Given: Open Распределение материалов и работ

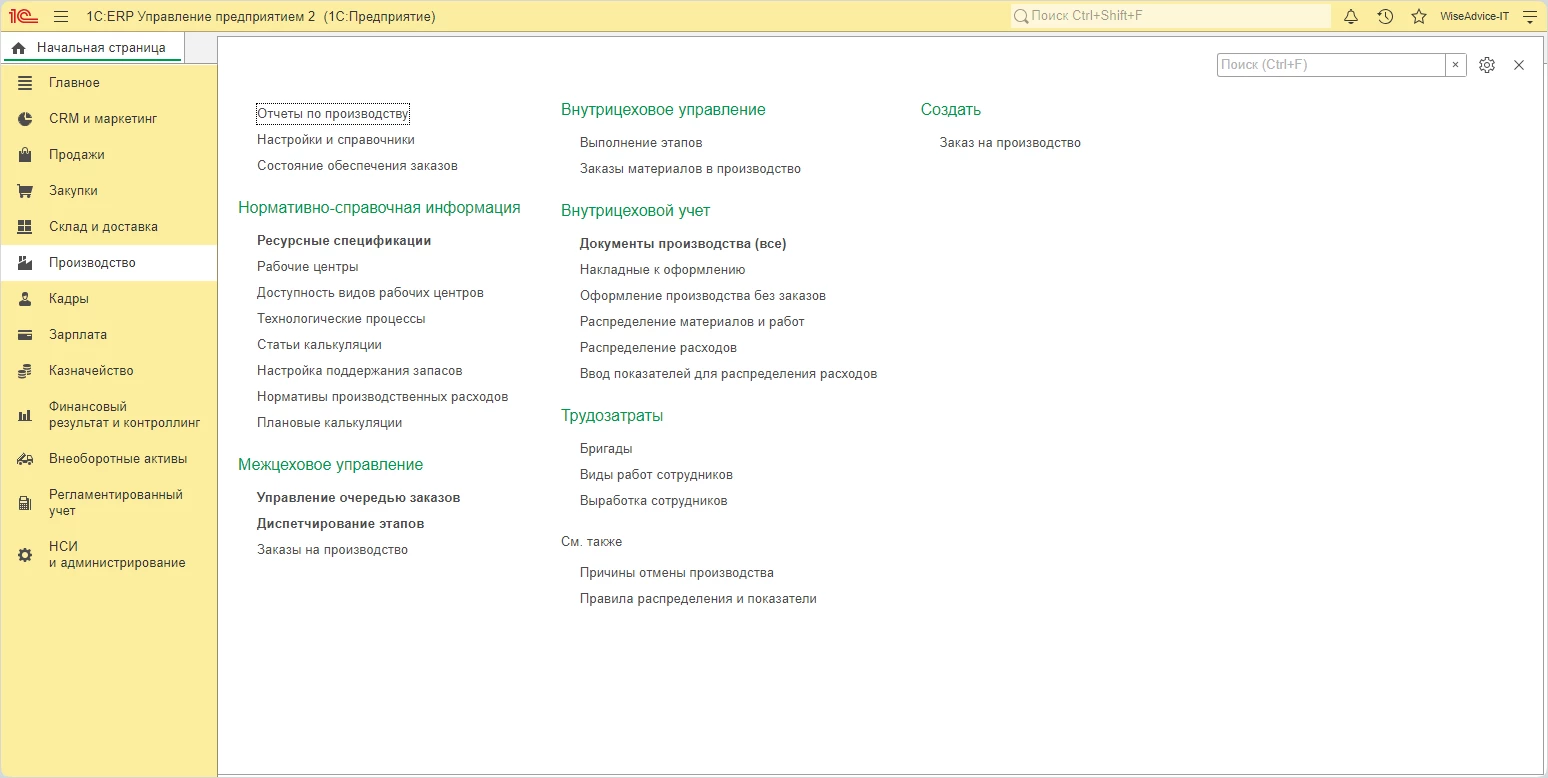Looking at the screenshot, I should coord(692,322).
